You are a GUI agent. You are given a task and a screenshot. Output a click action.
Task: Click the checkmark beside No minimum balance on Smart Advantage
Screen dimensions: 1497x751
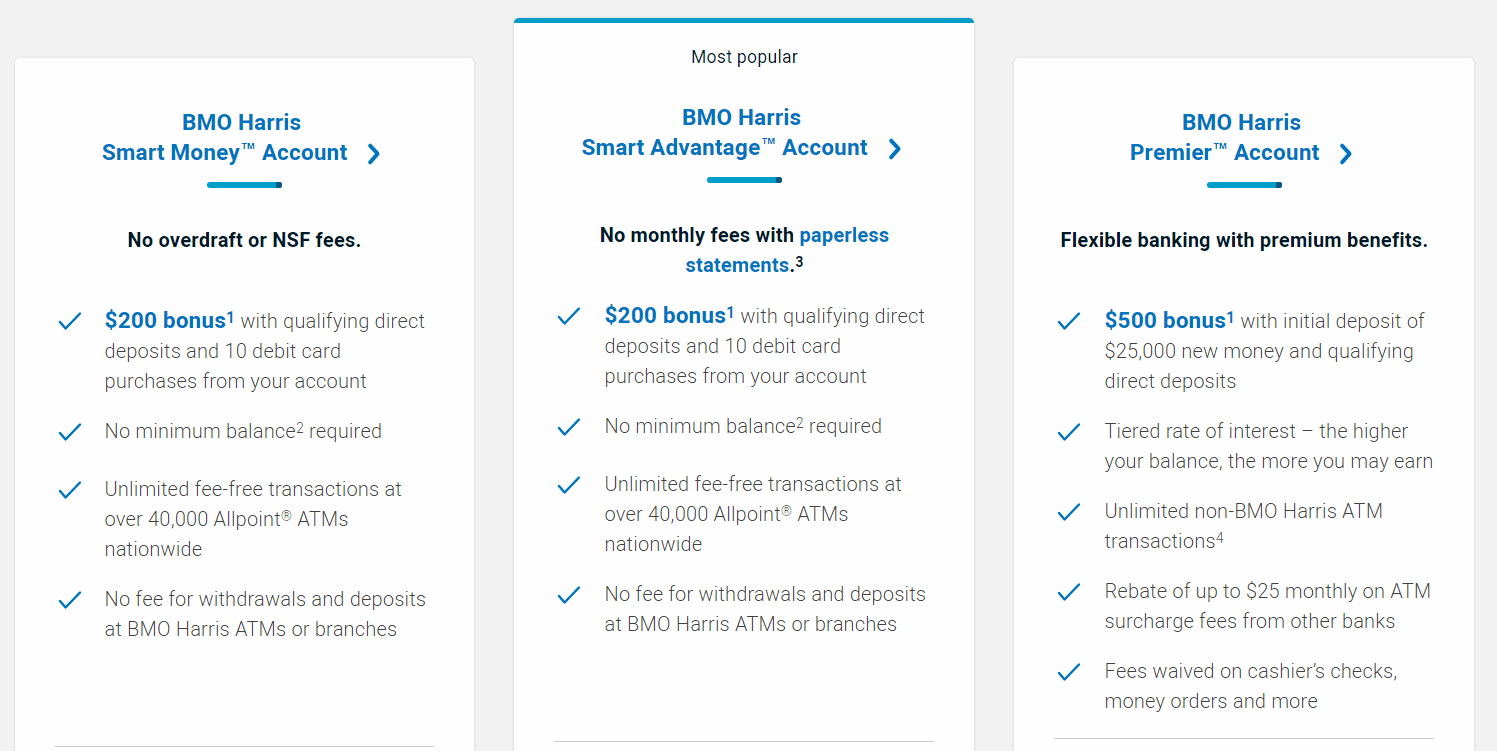(568, 427)
